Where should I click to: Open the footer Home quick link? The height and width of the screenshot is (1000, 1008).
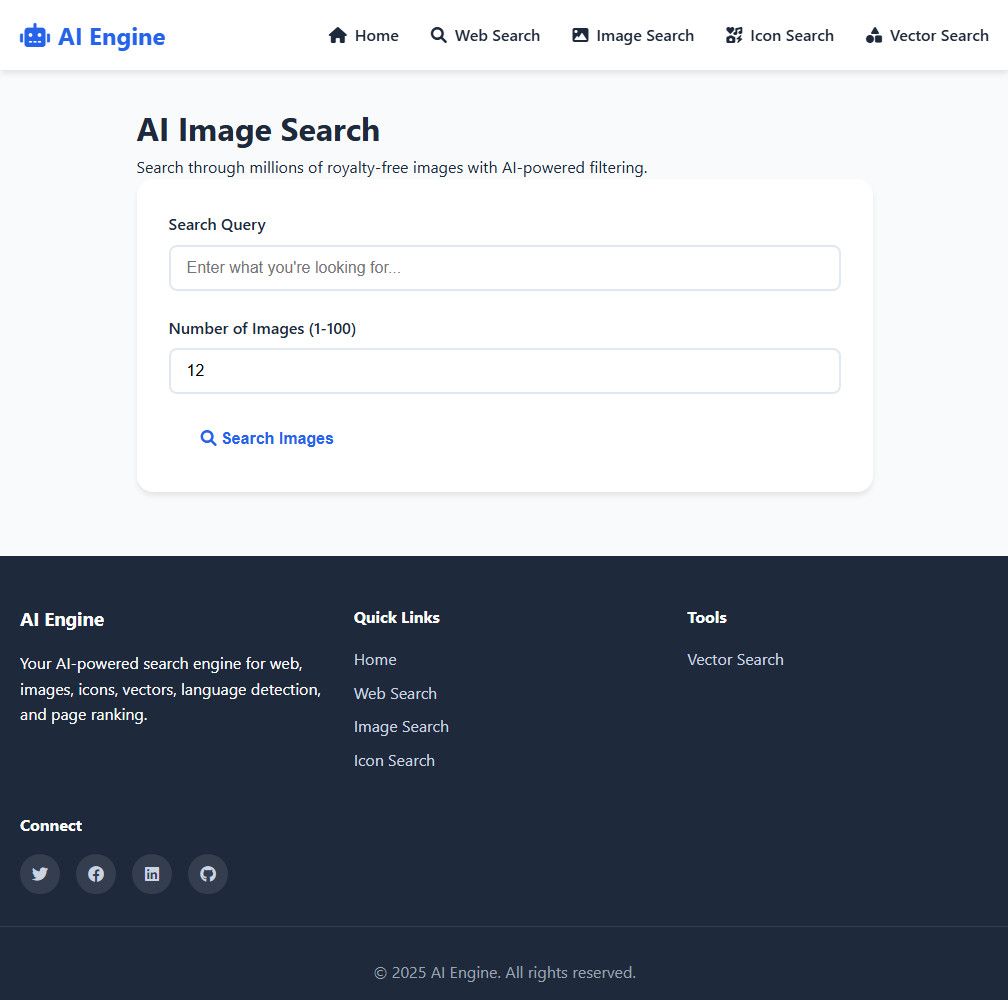[375, 660]
